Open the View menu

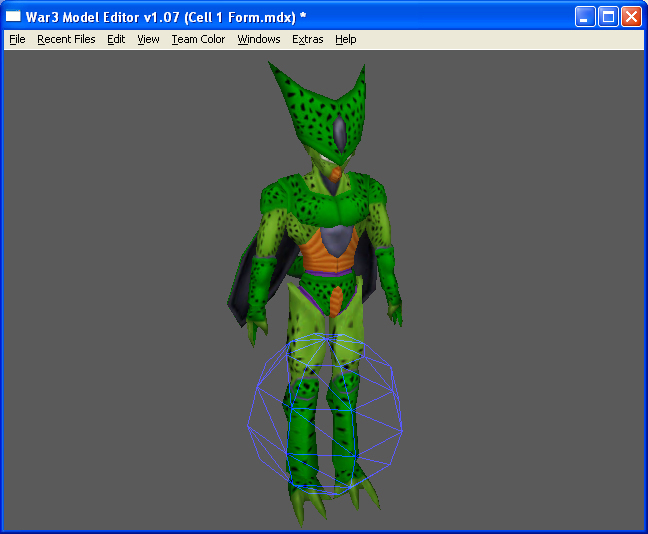[148, 39]
